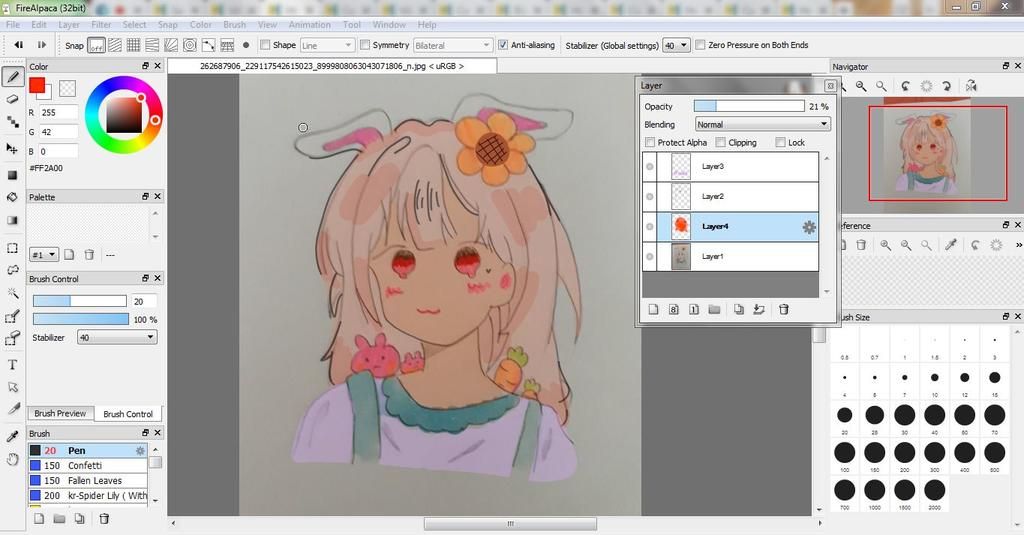Flip view in Navigator panel

point(971,86)
